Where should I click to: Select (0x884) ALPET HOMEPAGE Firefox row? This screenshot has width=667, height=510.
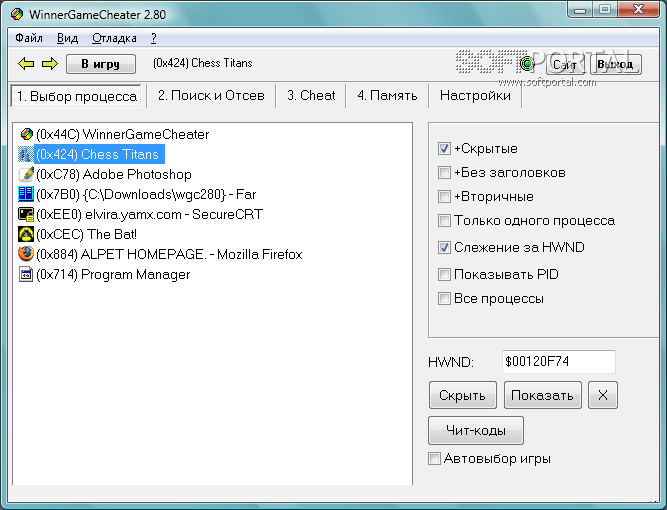point(169,254)
